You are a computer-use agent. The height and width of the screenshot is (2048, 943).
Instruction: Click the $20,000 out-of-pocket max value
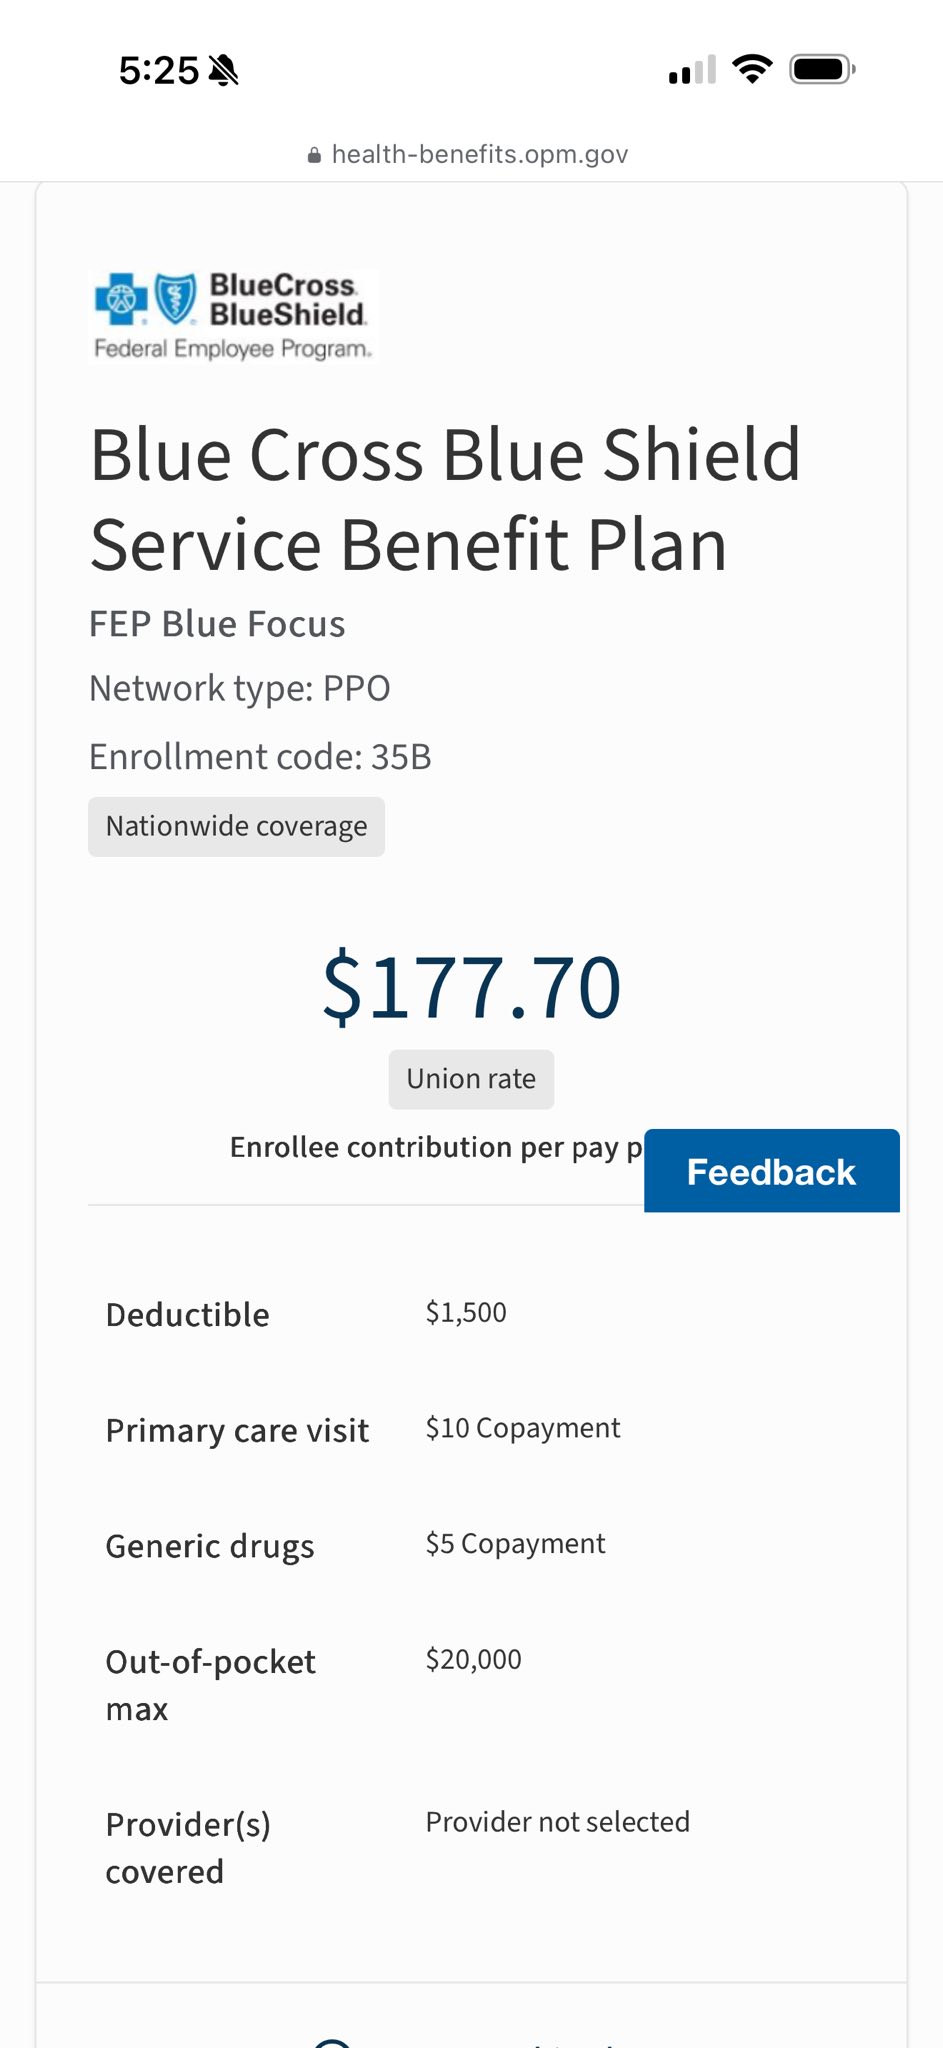point(474,1660)
